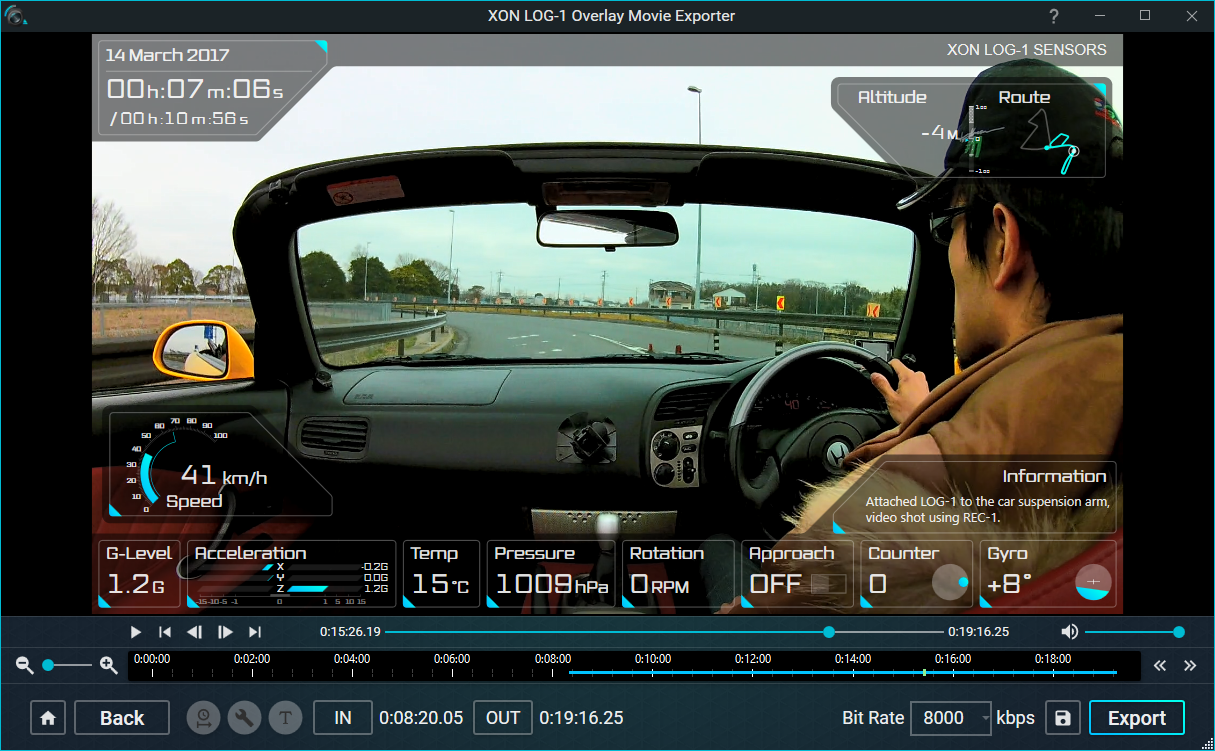Click the current time 0:15:26.19
Screen dimensions: 1215x751
(350, 632)
